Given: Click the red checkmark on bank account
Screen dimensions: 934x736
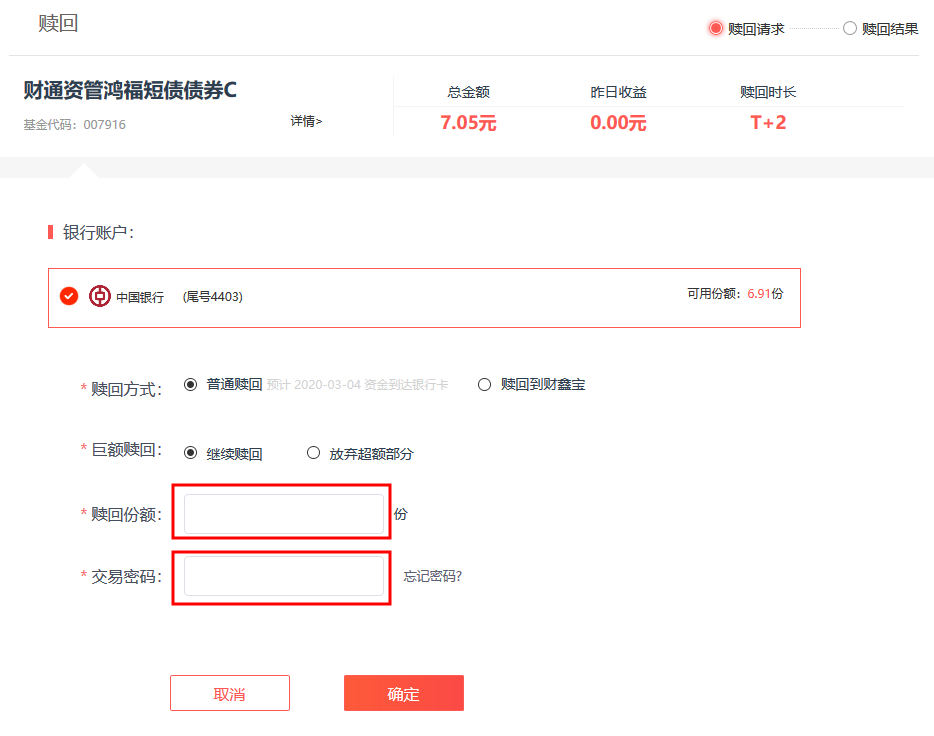Looking at the screenshot, I should click(x=69, y=296).
